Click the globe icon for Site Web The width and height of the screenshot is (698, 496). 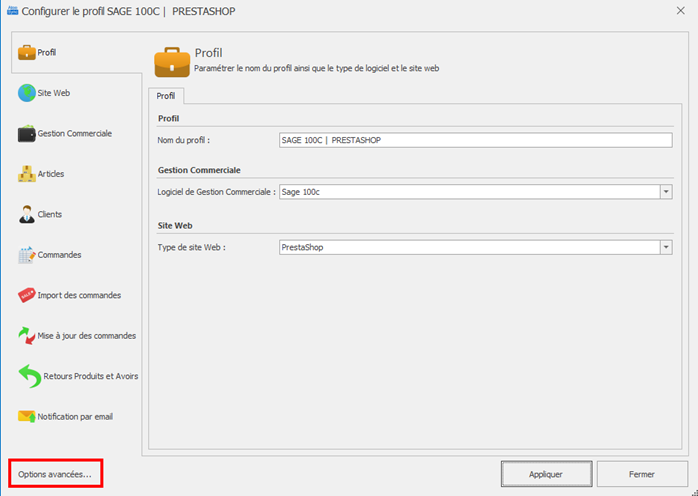27,93
